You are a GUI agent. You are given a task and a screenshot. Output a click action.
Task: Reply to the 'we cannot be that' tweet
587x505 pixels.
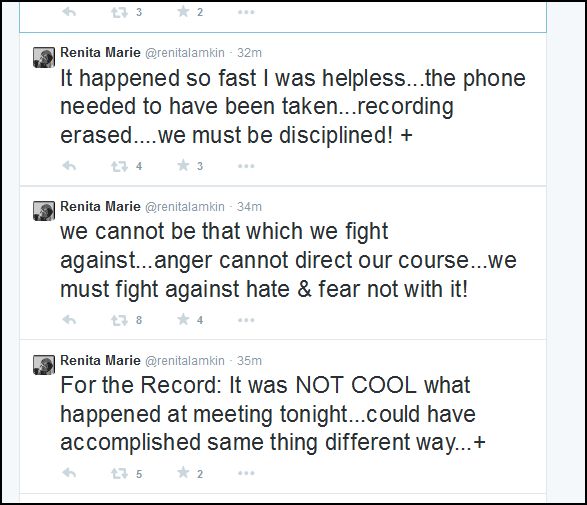tap(69, 320)
